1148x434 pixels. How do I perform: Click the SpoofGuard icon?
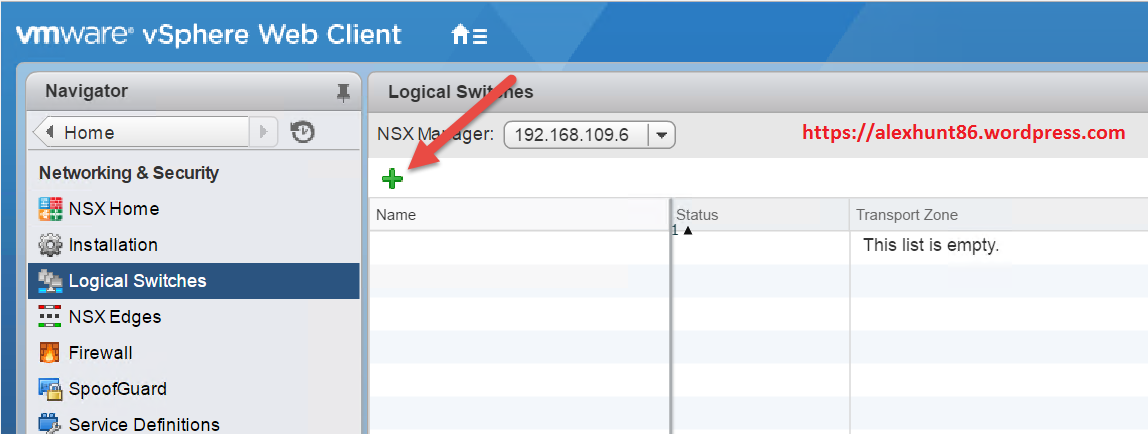[51, 389]
